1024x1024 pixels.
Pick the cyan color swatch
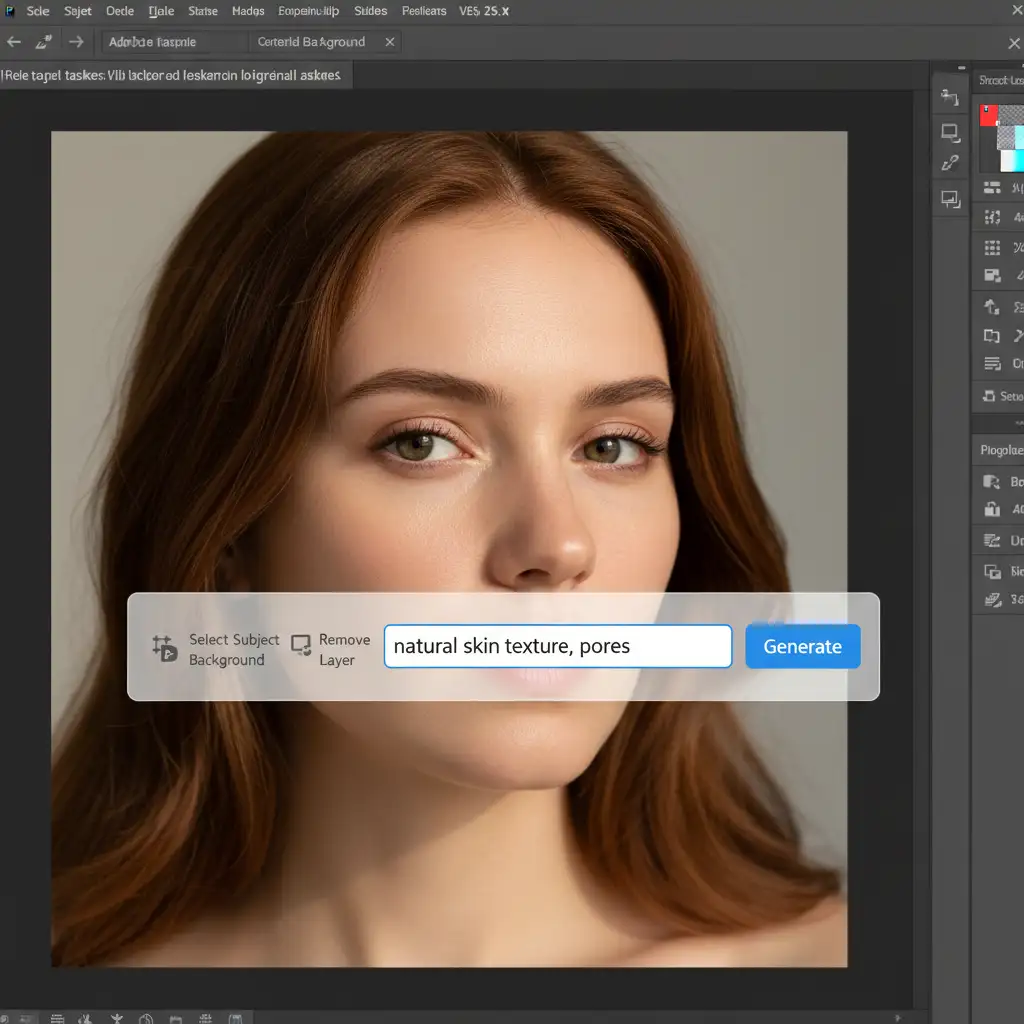pyautogui.click(x=1017, y=160)
